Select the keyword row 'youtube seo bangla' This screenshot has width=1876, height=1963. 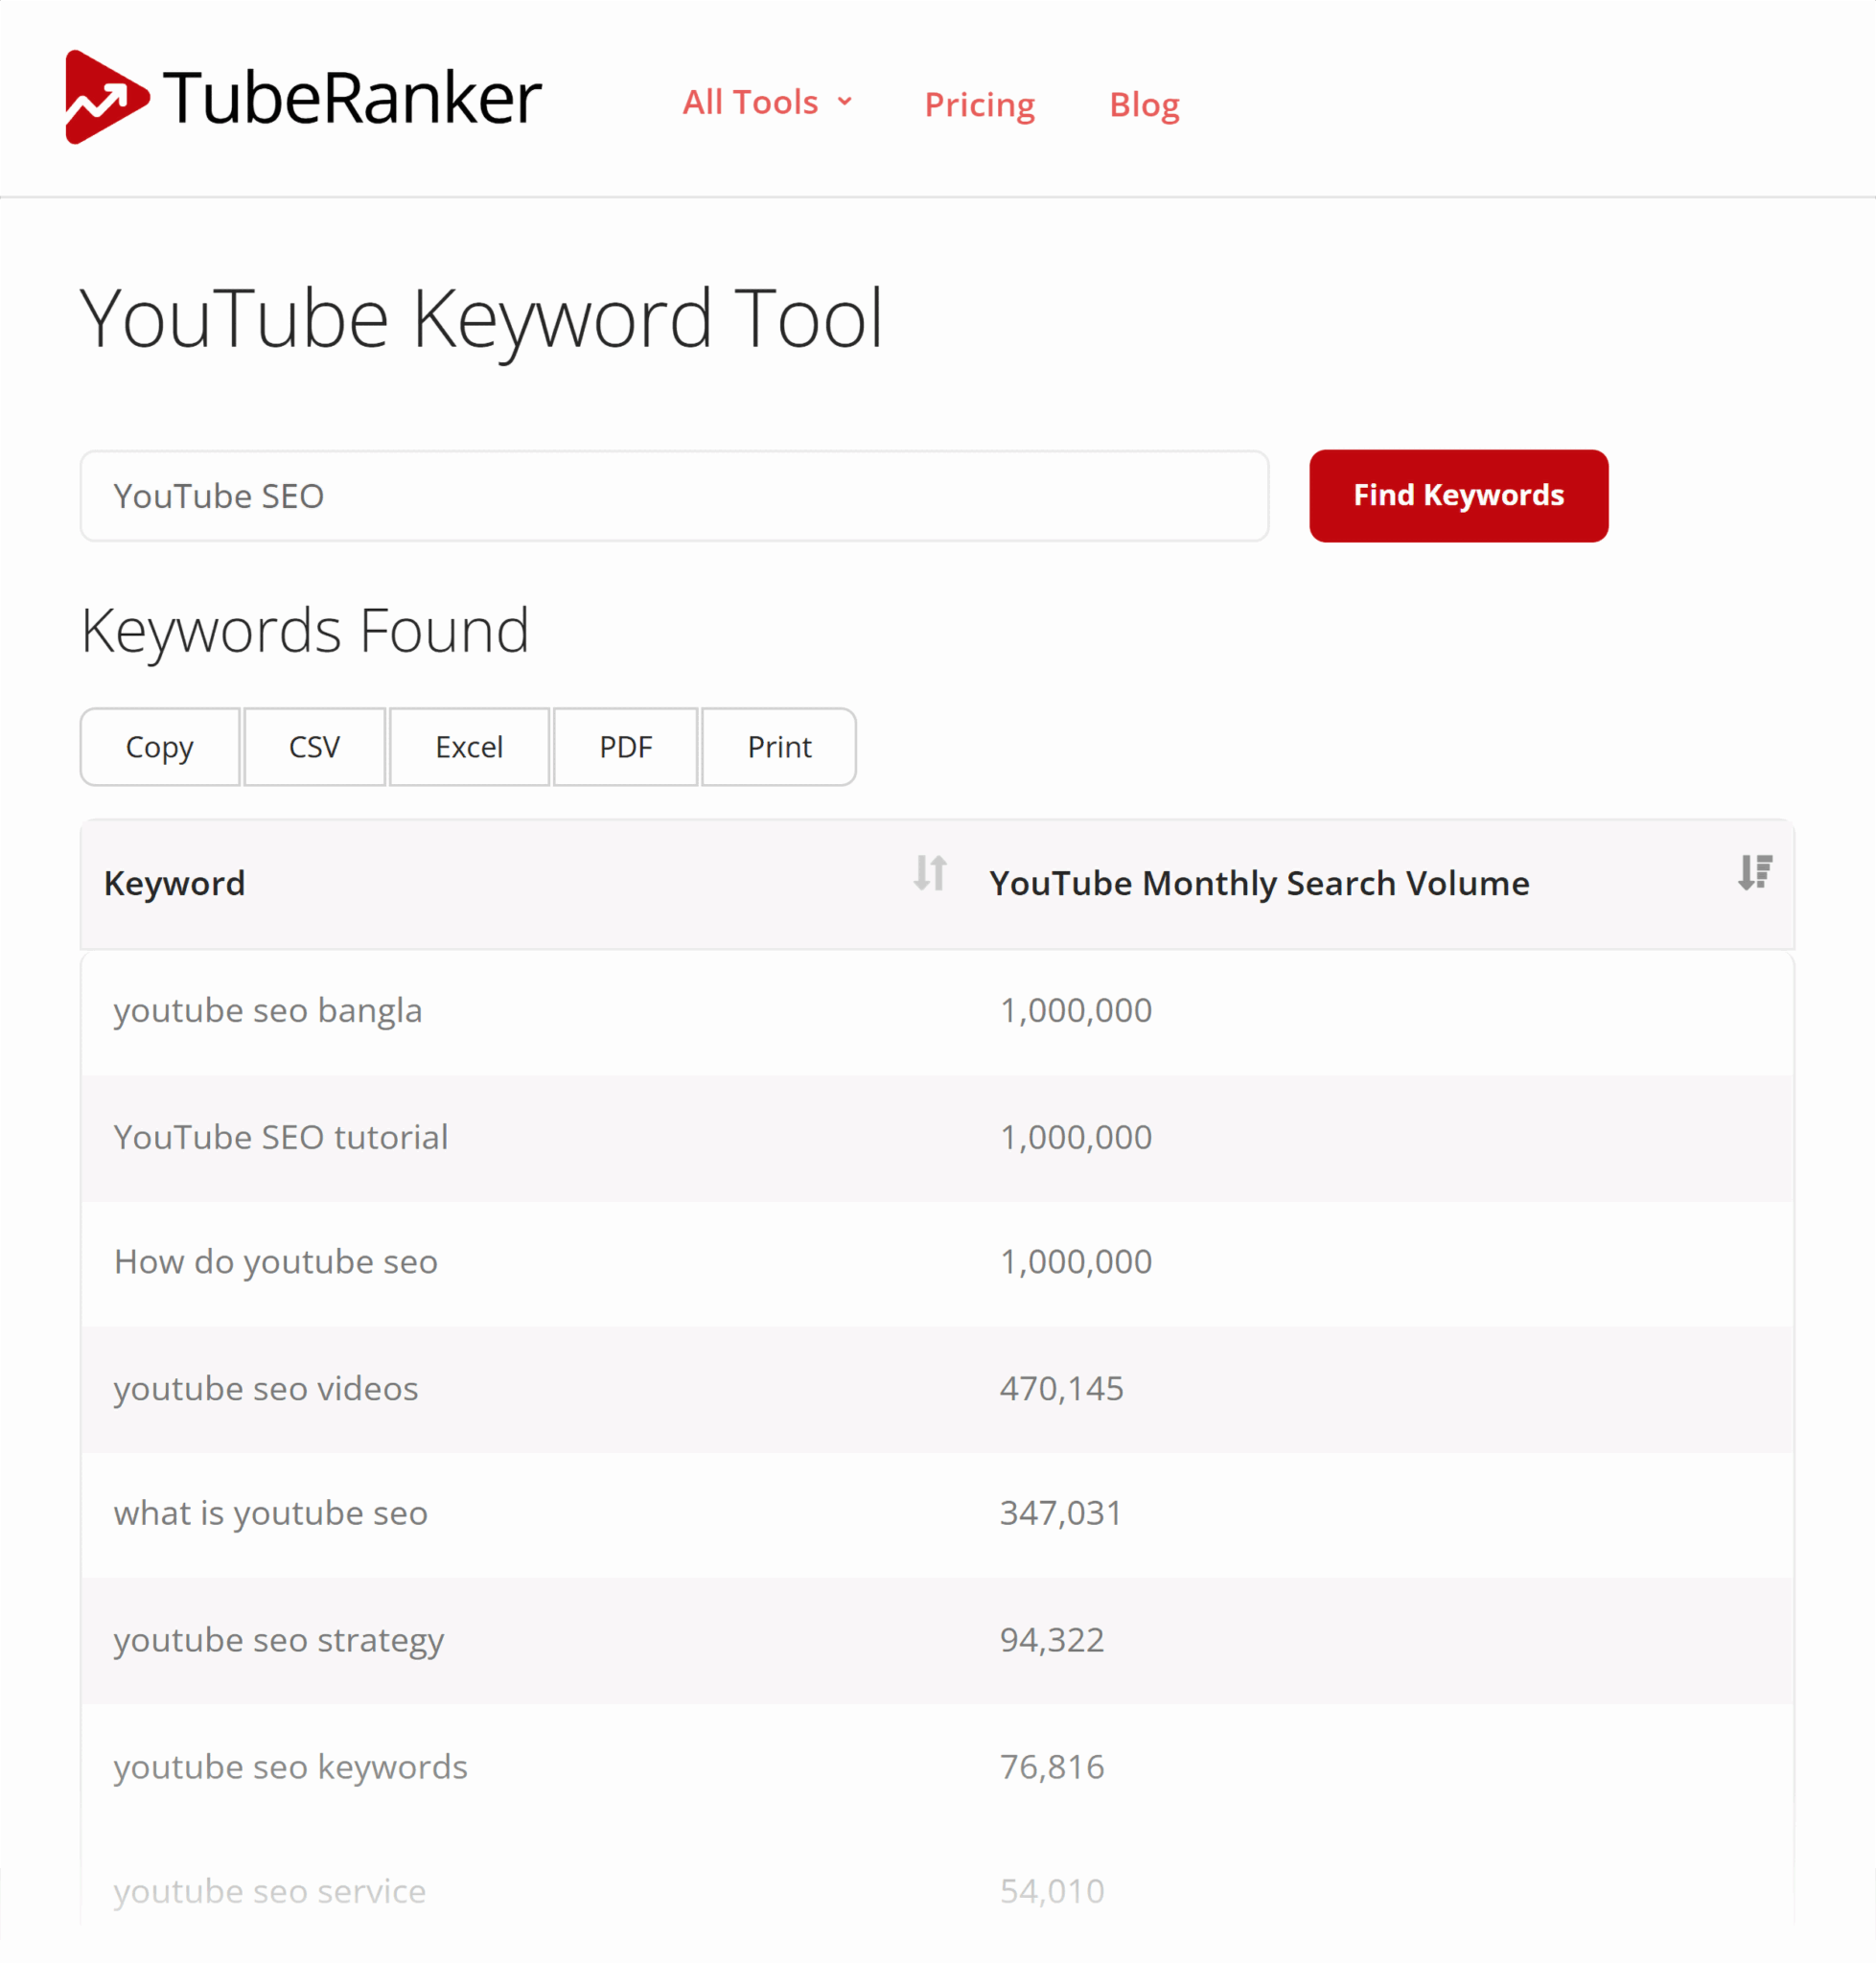pos(268,1010)
